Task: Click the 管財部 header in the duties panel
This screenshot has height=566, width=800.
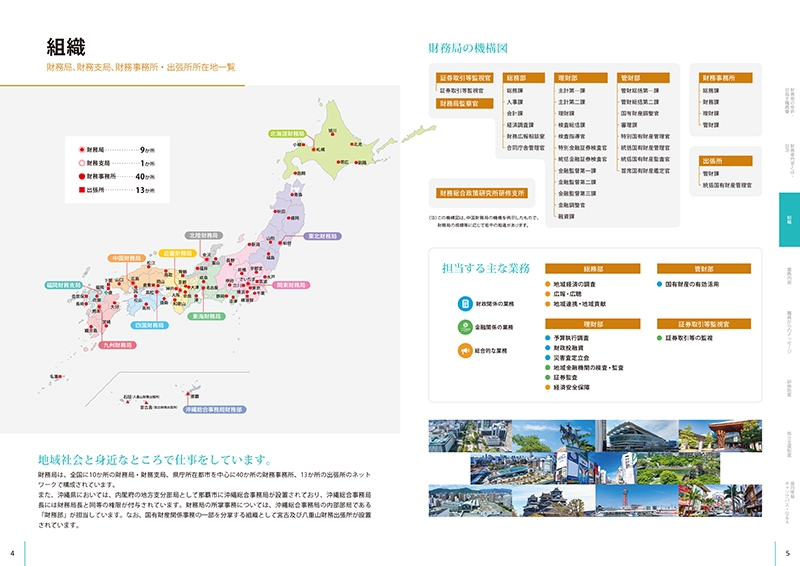Action: pos(704,269)
